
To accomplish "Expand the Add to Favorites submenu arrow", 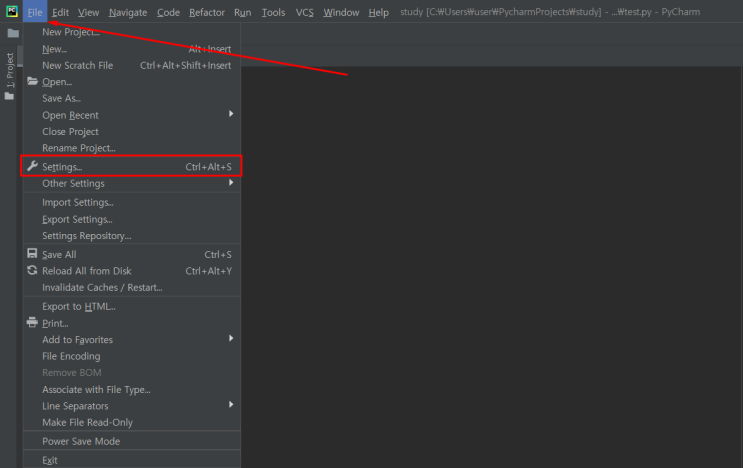I will pos(231,339).
